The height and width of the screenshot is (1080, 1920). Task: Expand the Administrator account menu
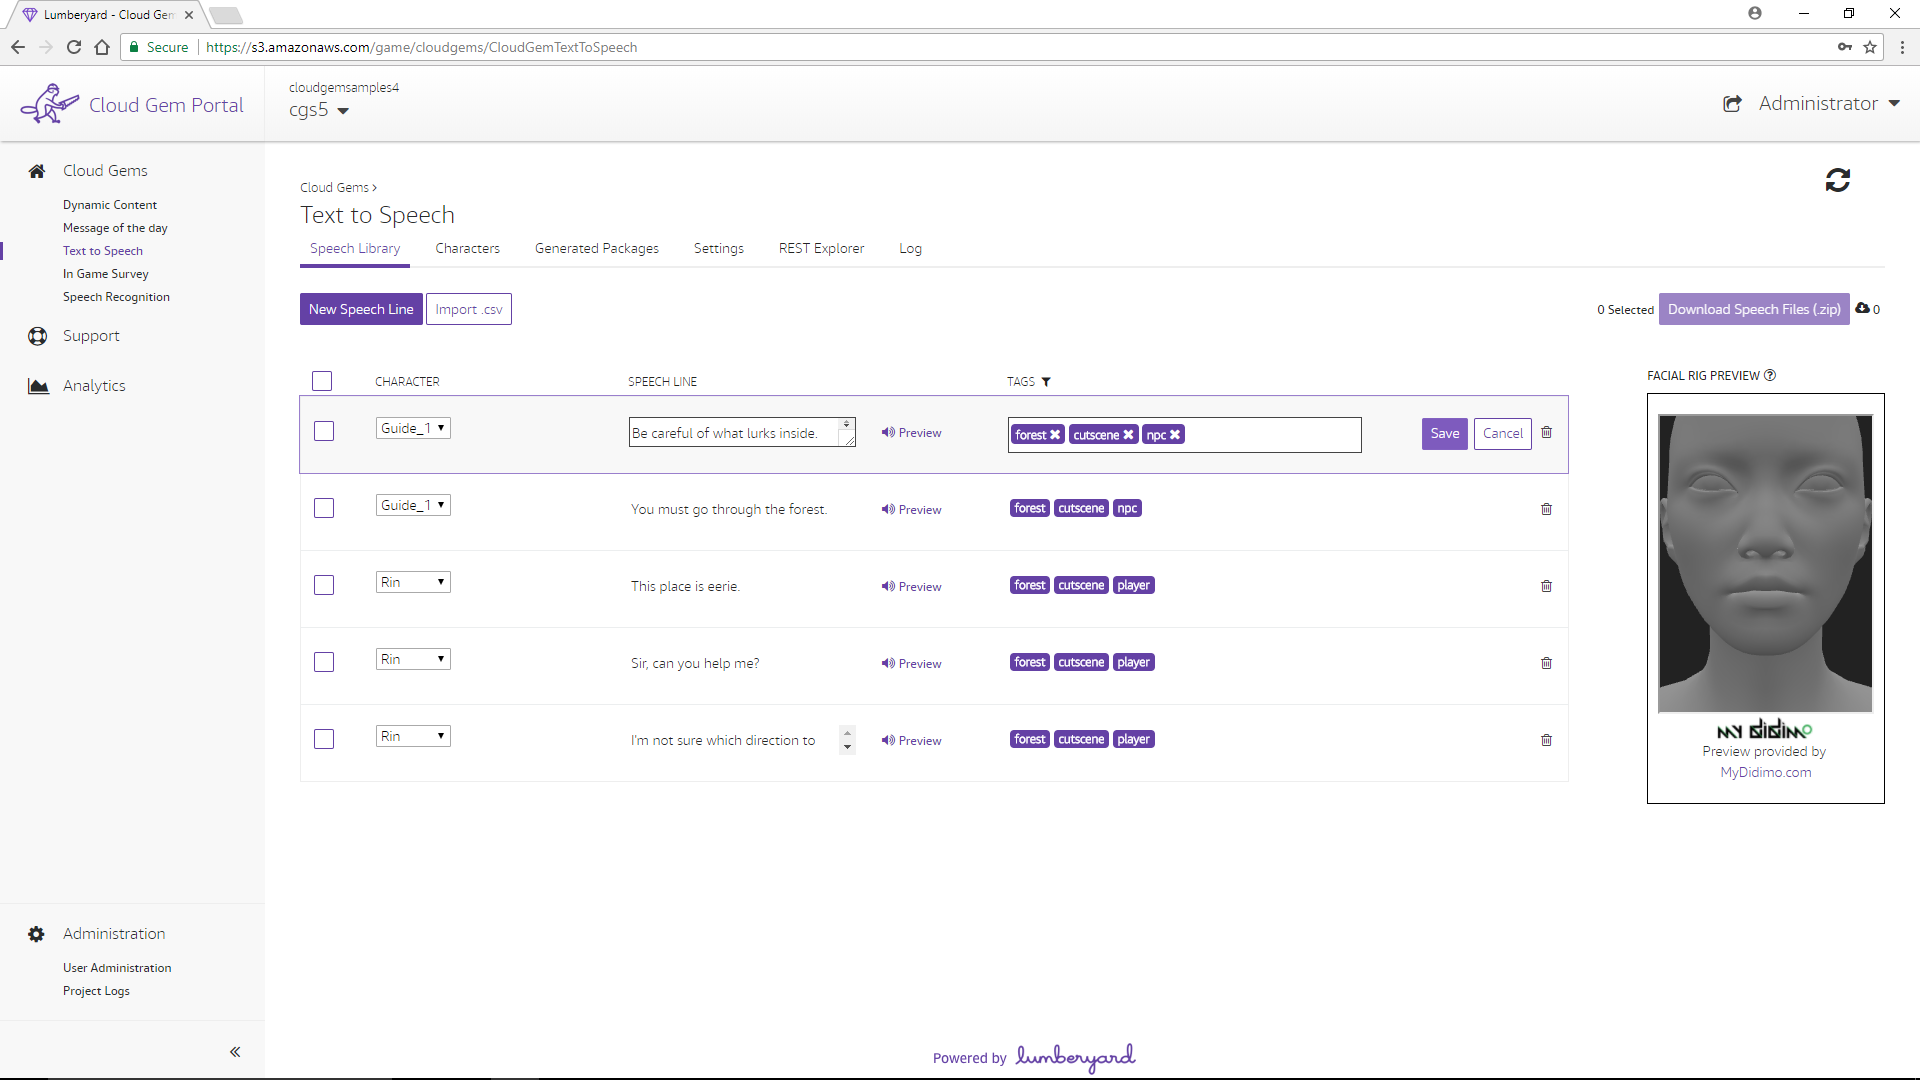coord(1828,104)
